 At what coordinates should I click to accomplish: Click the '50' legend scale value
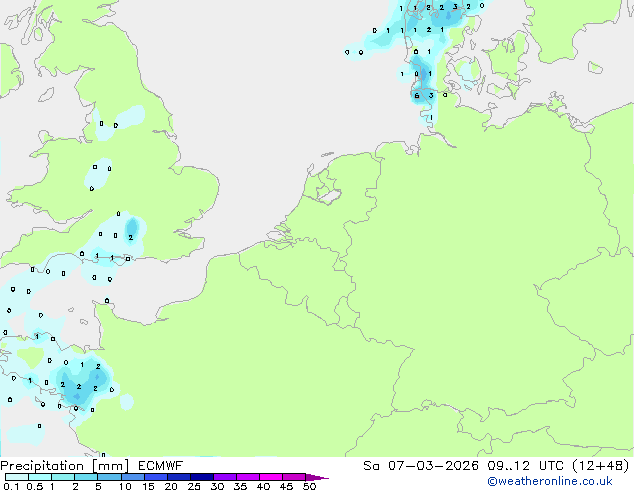(x=310, y=486)
